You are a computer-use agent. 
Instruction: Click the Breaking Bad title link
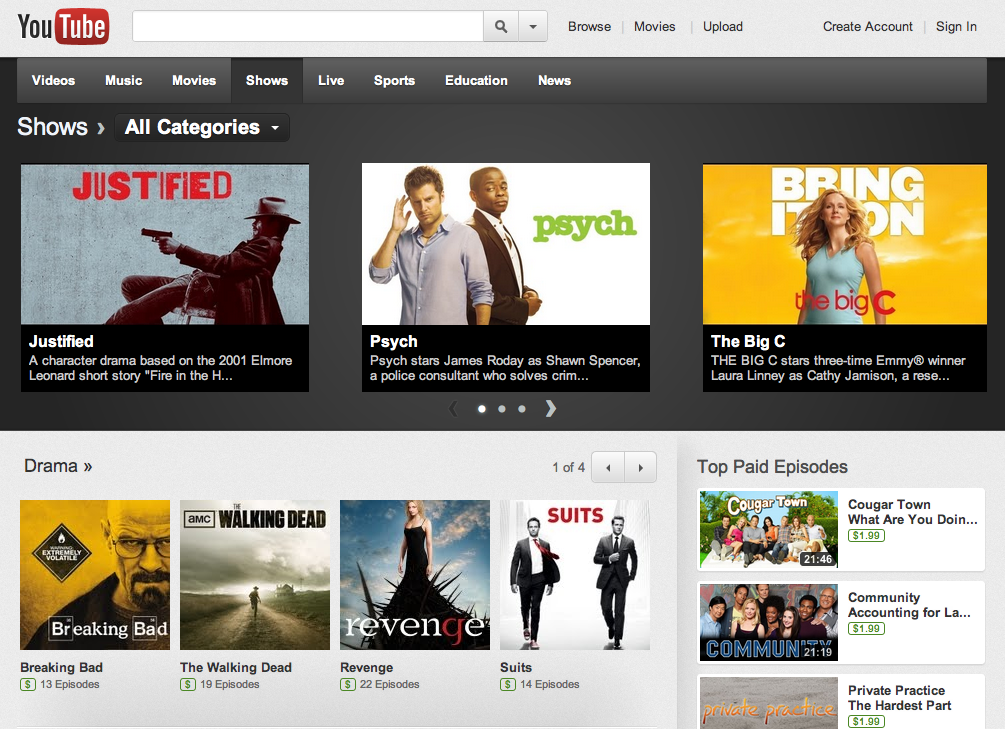click(x=61, y=667)
